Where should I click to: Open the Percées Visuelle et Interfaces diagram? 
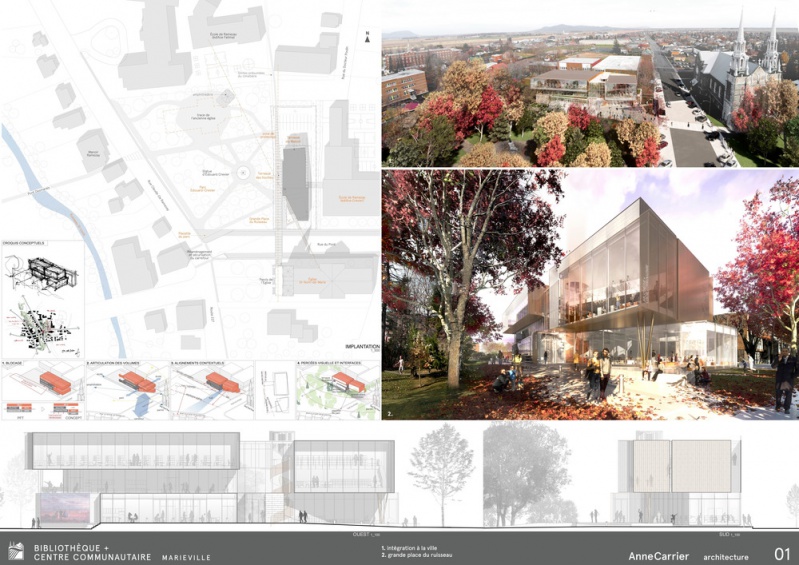tap(337, 389)
